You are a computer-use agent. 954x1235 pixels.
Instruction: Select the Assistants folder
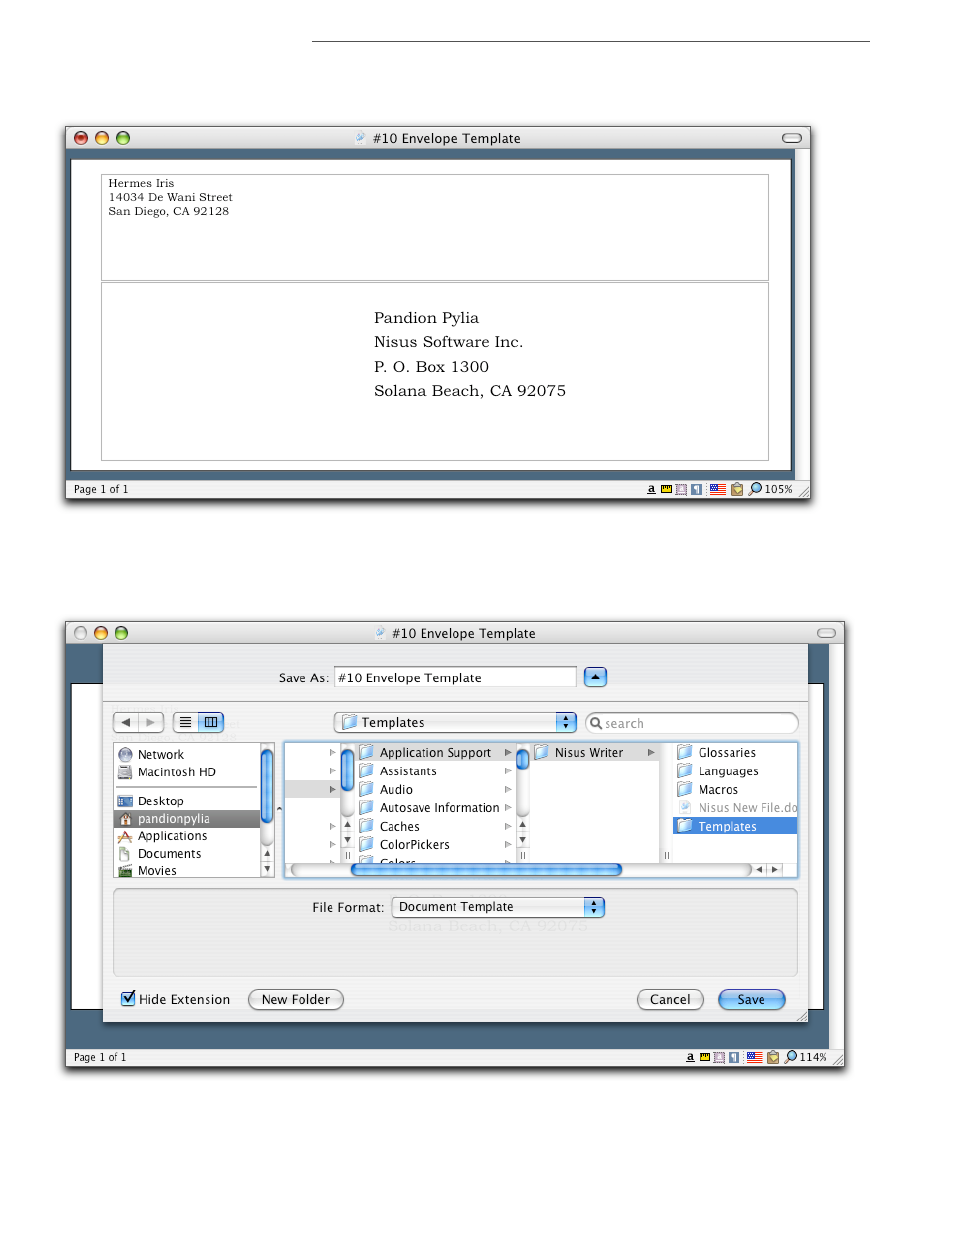435,771
